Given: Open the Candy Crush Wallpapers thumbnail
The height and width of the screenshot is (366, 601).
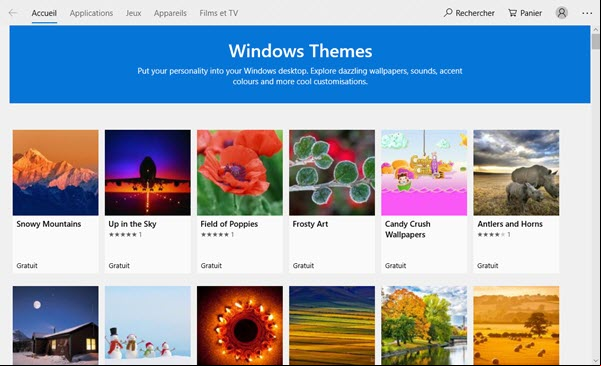Looking at the screenshot, I should pyautogui.click(x=424, y=172).
